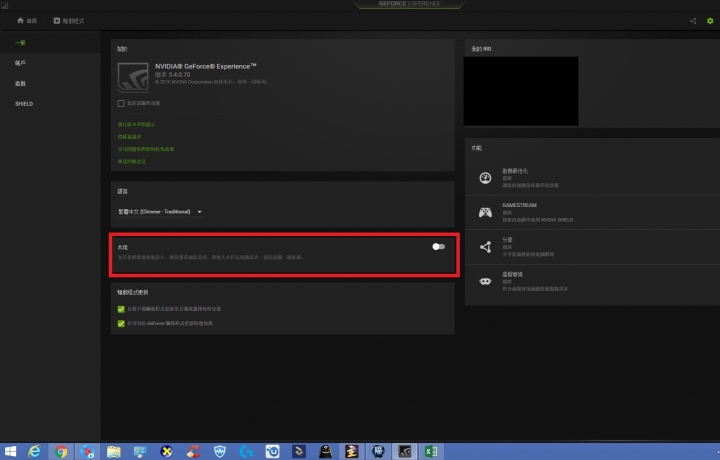Open Uplay from the taskbar
720x460 pixels.
click(273, 452)
